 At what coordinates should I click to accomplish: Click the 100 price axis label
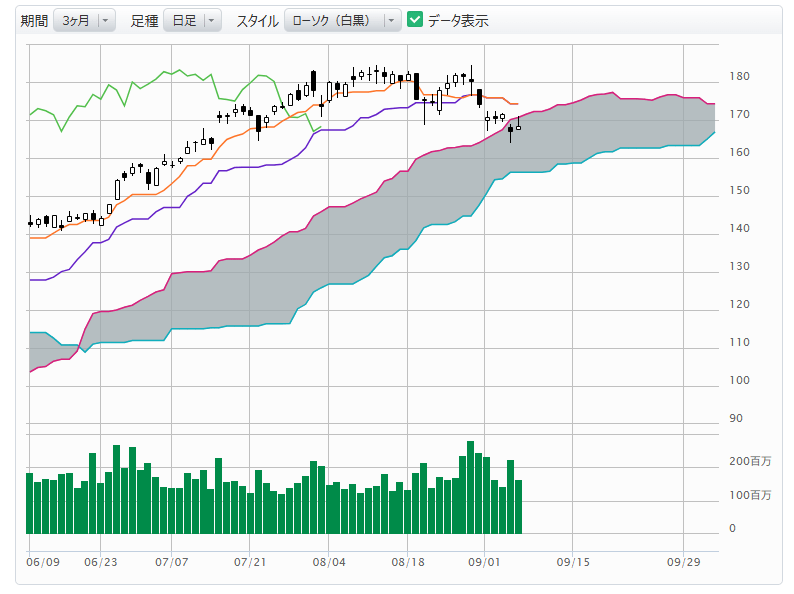pyautogui.click(x=740, y=381)
